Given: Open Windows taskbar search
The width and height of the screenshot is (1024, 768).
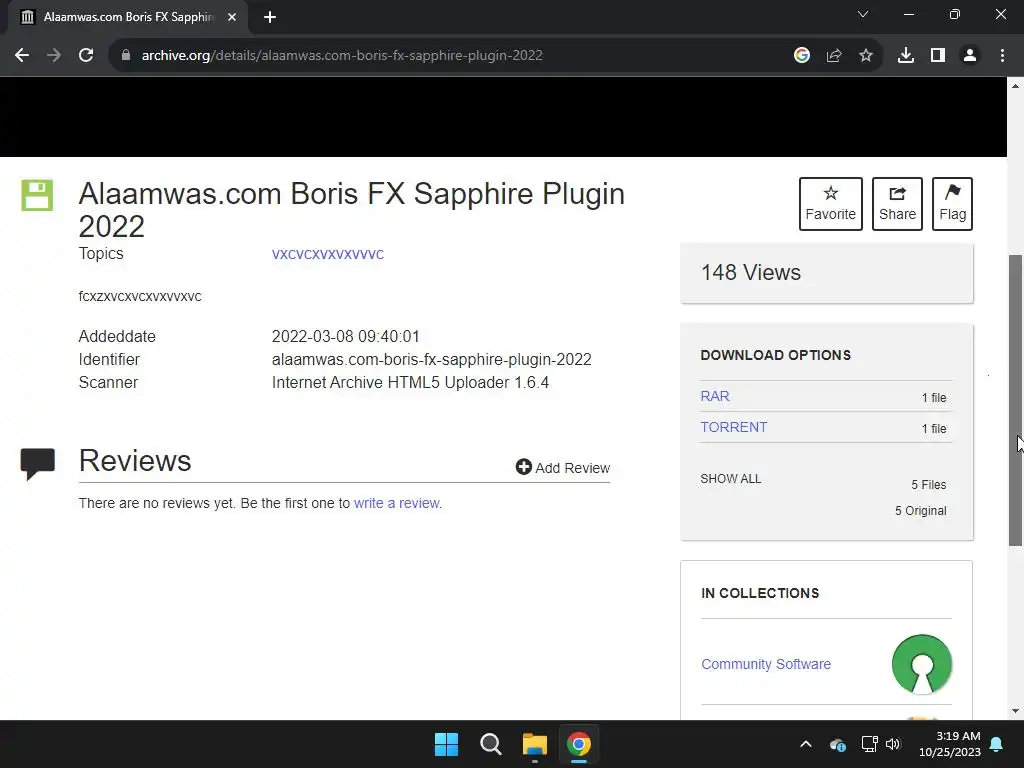Looking at the screenshot, I should [490, 744].
